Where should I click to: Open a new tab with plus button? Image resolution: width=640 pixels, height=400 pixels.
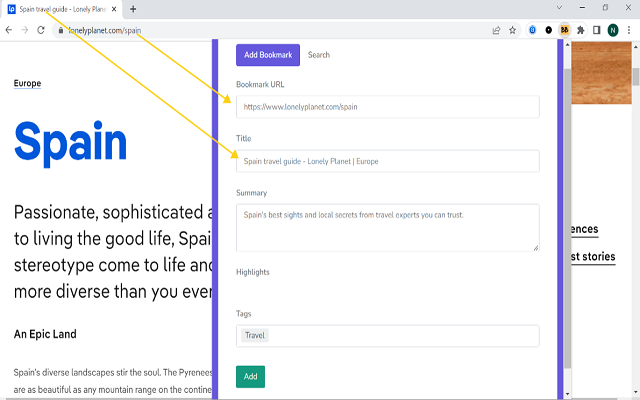point(133,9)
